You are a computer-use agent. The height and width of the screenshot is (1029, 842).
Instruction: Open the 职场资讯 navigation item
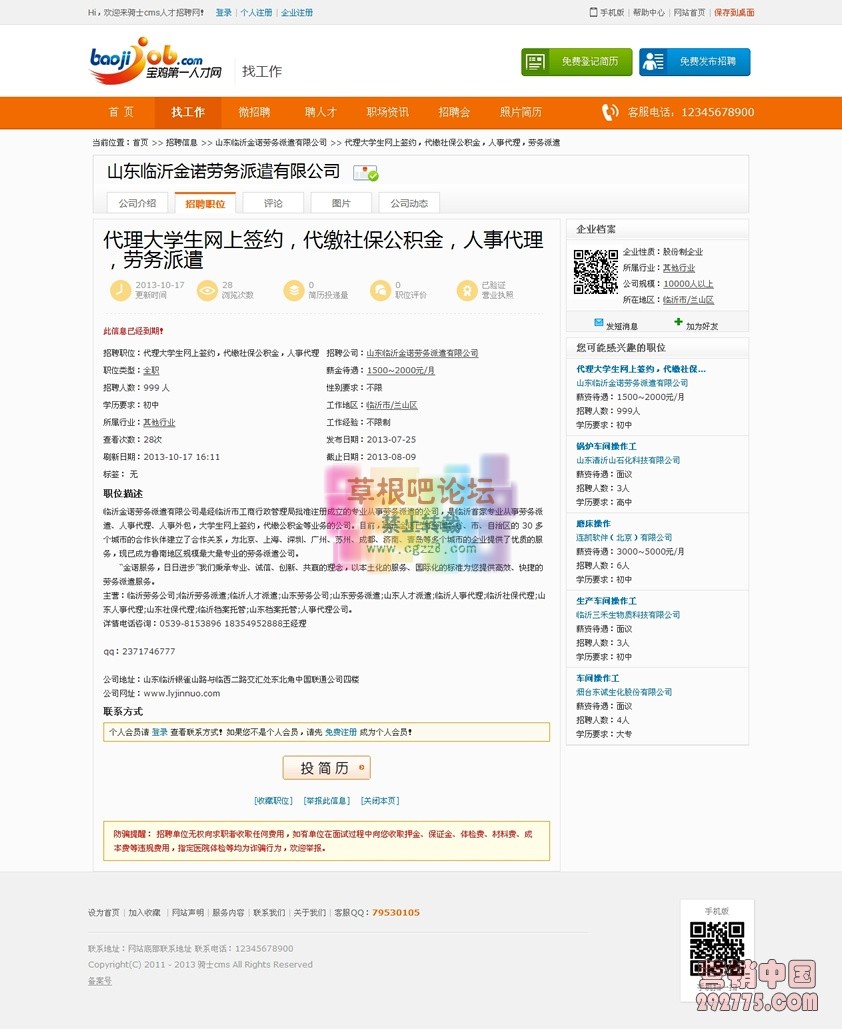click(388, 113)
